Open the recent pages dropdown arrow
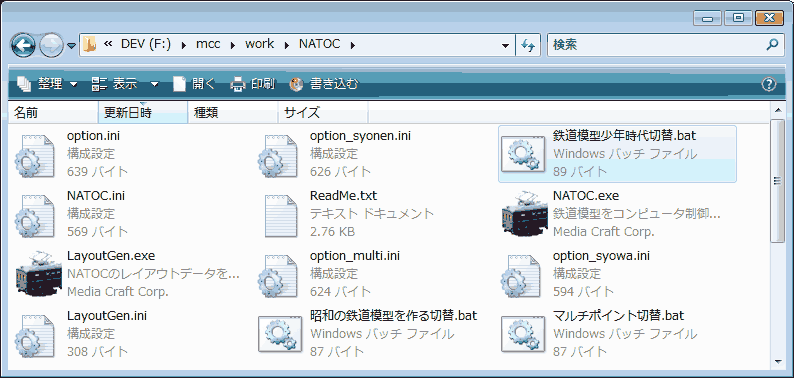The height and width of the screenshot is (378, 794). (x=71, y=46)
